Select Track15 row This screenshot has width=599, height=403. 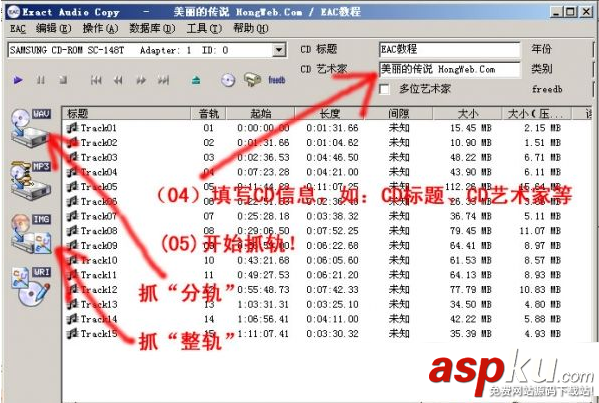pos(327,334)
